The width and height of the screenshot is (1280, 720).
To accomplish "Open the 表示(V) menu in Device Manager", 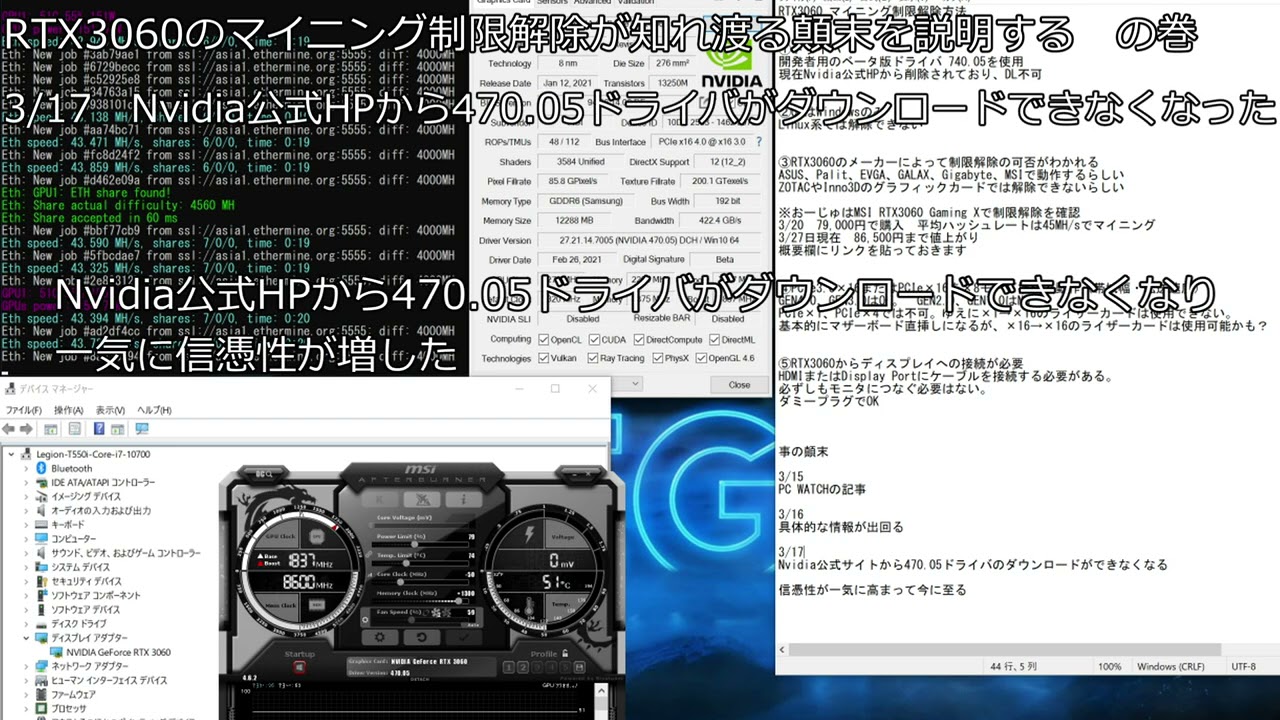I will (x=110, y=410).
